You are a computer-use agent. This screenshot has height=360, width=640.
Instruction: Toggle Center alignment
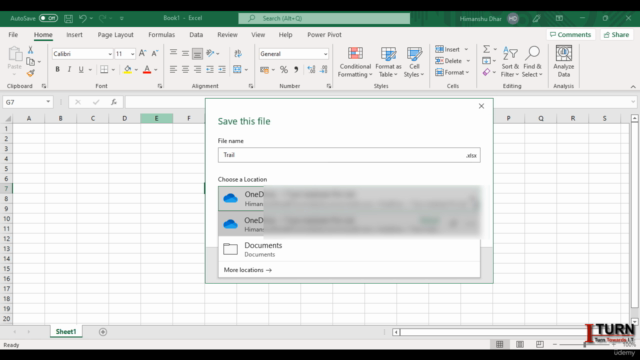[185, 70]
